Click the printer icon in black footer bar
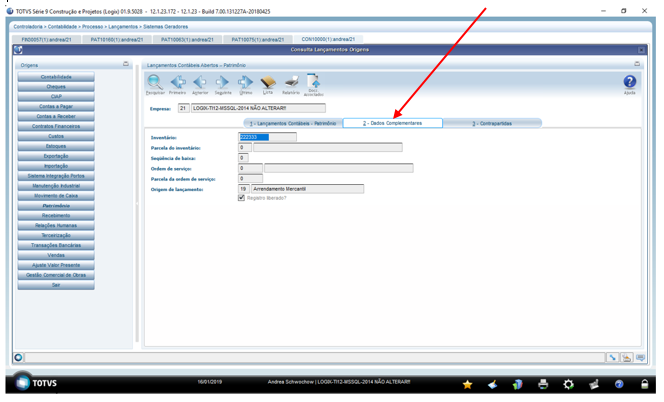 pyautogui.click(x=543, y=384)
